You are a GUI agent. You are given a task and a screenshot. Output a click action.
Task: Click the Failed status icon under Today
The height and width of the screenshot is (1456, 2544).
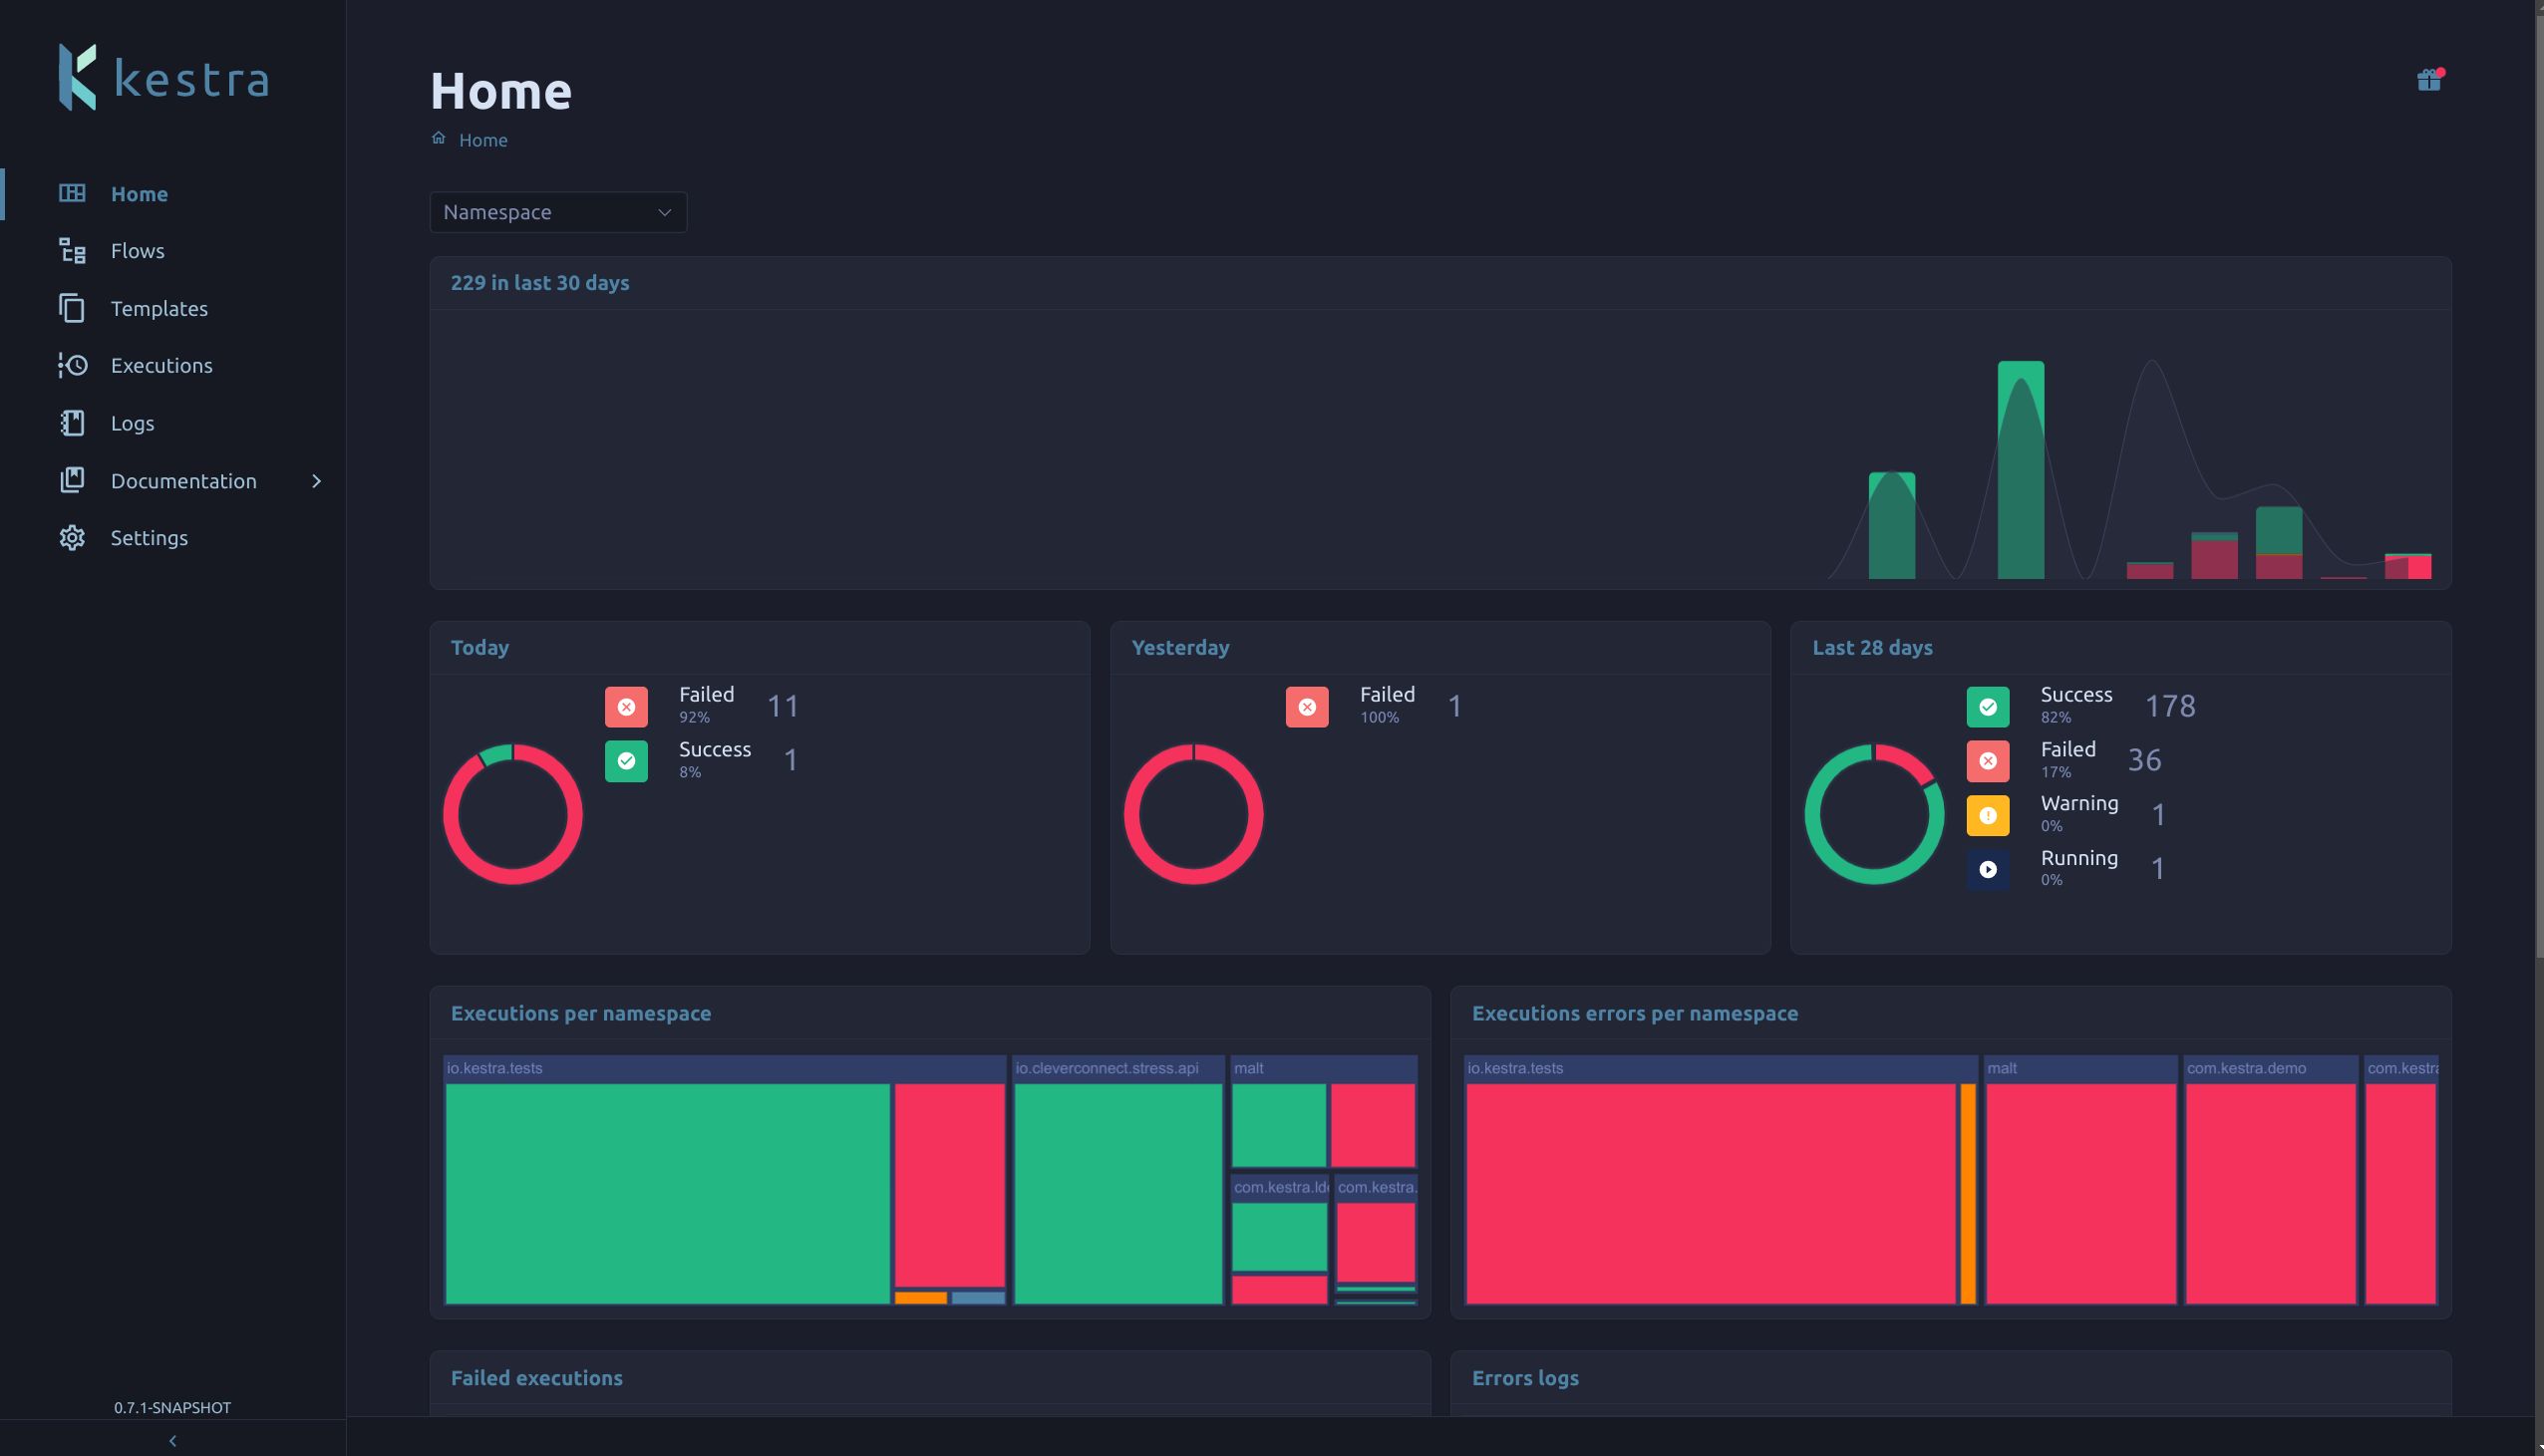(x=626, y=707)
